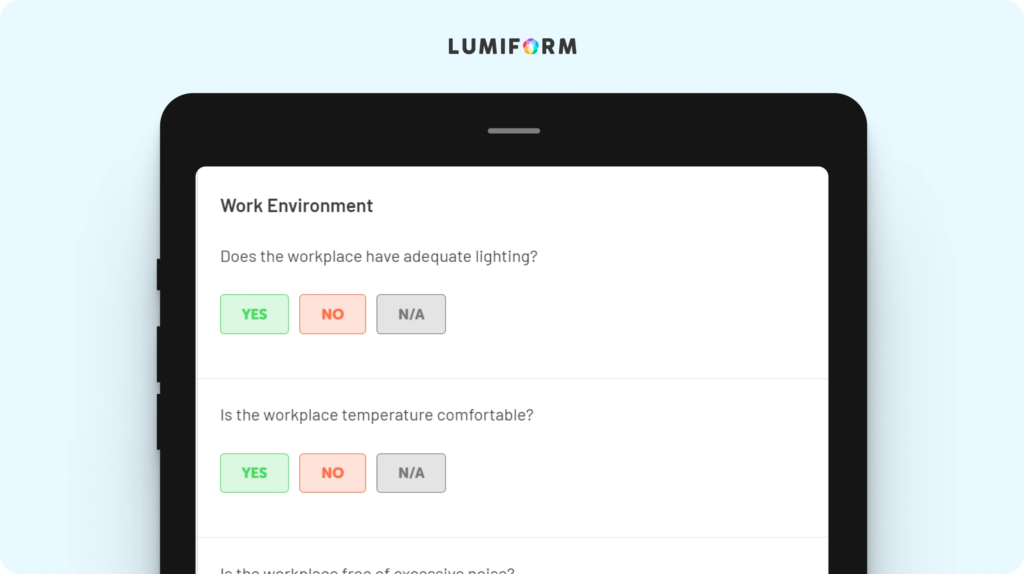
Task: Click the Work Environment section heading
Action: click(296, 206)
